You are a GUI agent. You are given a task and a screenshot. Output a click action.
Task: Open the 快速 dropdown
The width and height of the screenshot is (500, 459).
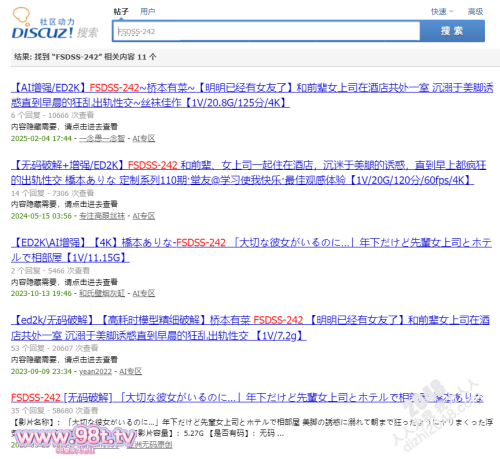(442, 12)
